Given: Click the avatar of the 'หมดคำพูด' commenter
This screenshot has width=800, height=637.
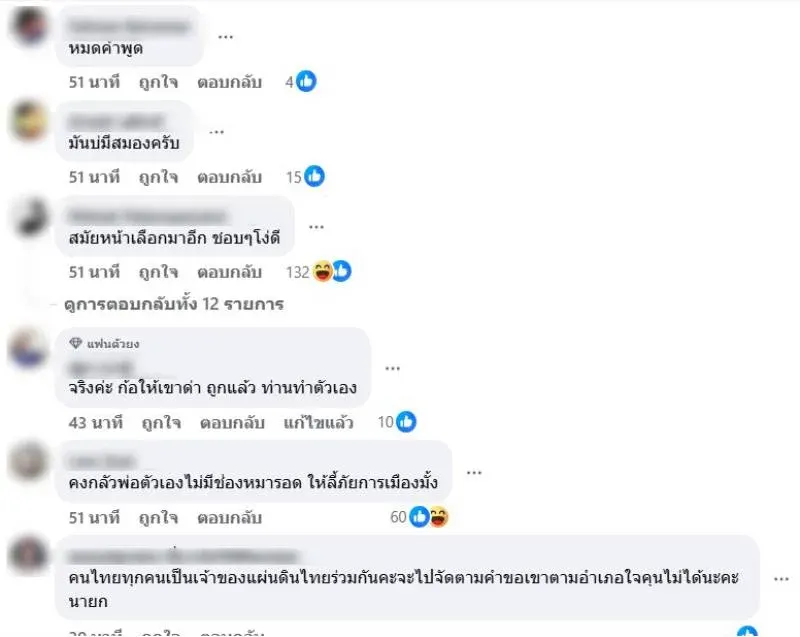Looking at the screenshot, I should click(x=29, y=26).
